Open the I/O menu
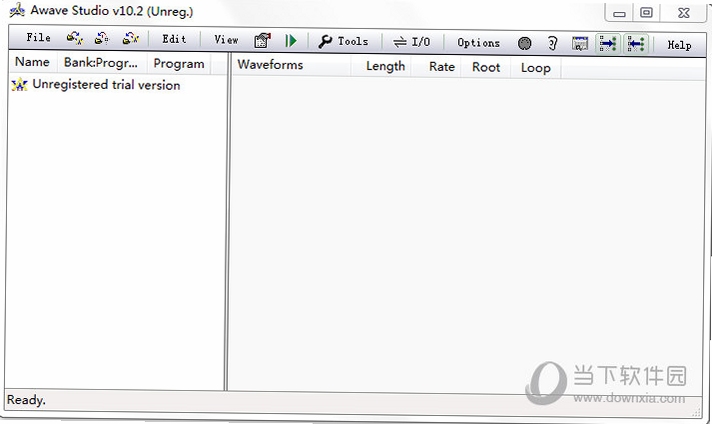This screenshot has width=712, height=424. tap(421, 42)
